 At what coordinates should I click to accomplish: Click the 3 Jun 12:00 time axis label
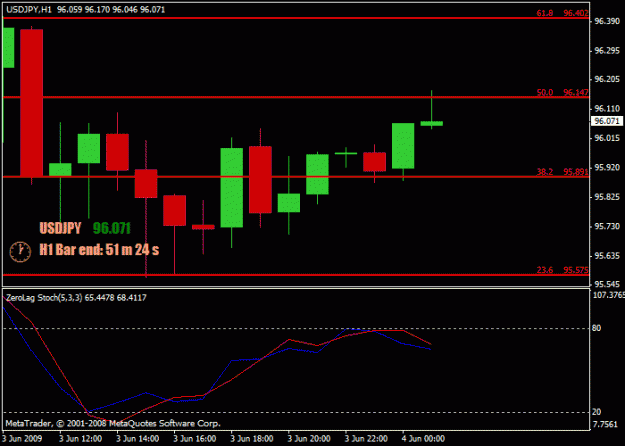[x=80, y=439]
